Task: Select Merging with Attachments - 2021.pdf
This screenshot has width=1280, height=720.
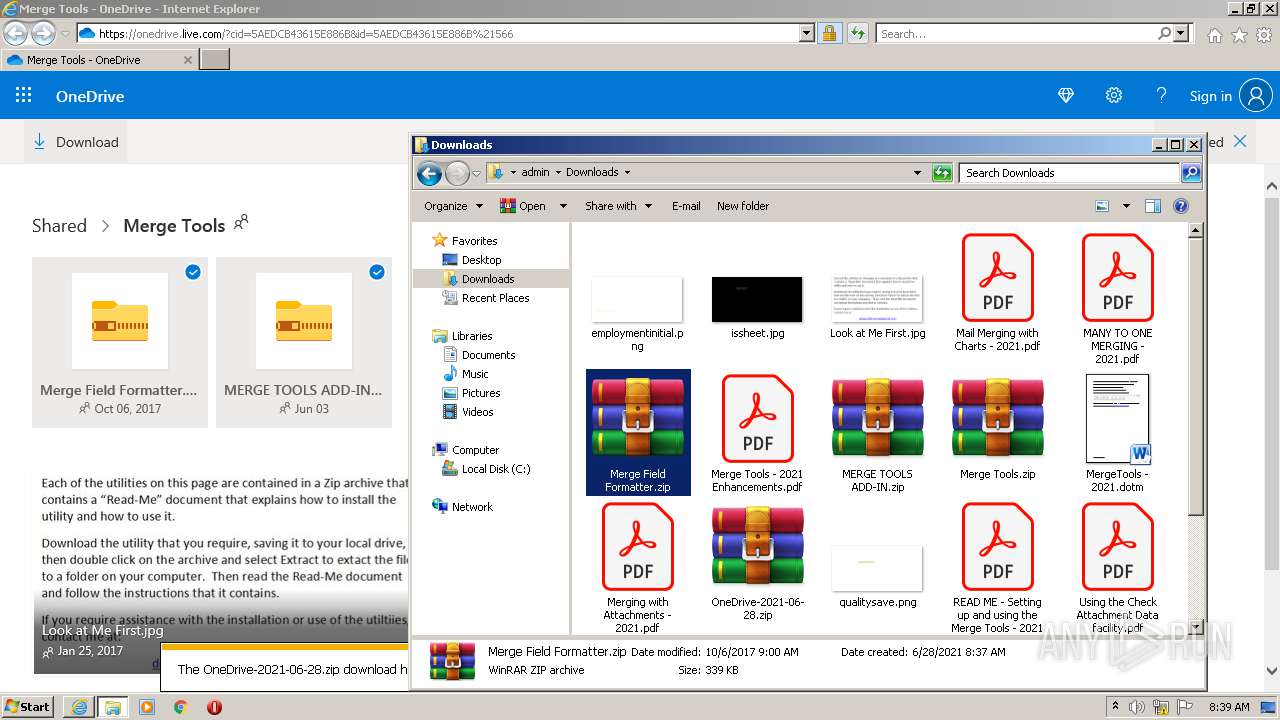Action: 637,567
